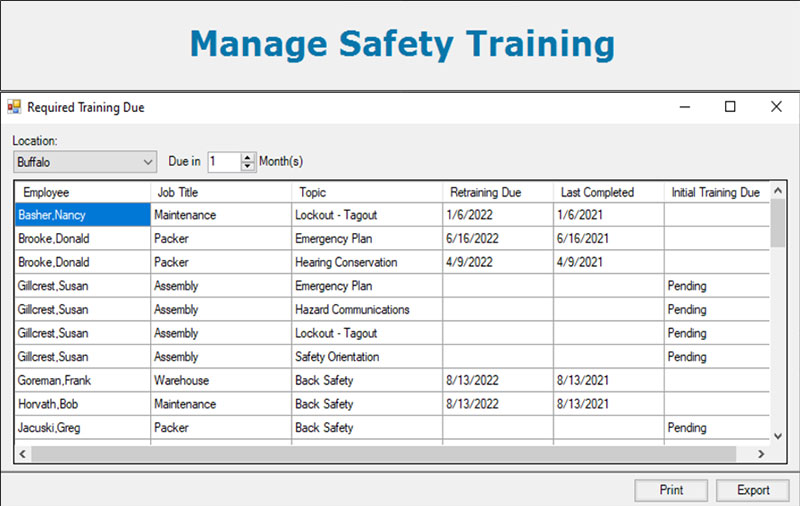The image size is (800, 506).
Task: Select Gillcrest,Susan in Hazard Communications row
Action: [x=83, y=310]
